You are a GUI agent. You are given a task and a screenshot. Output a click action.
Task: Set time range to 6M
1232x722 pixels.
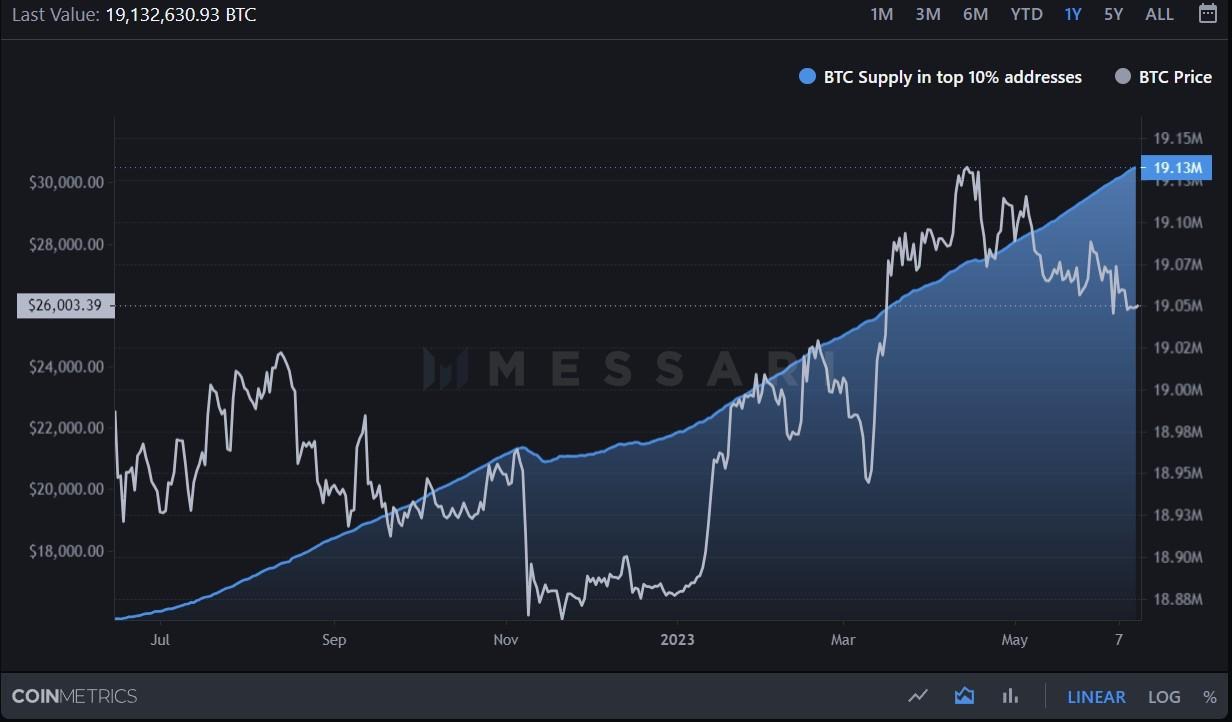point(975,14)
